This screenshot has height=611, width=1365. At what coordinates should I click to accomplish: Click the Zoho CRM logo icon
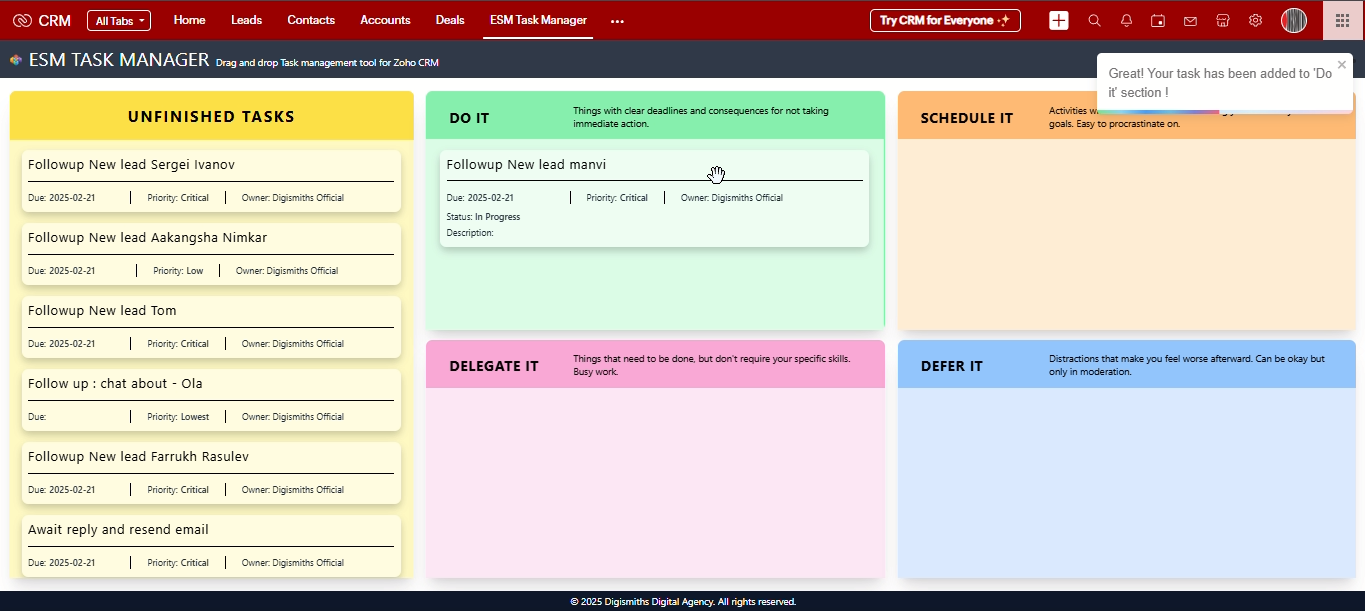[x=22, y=21]
